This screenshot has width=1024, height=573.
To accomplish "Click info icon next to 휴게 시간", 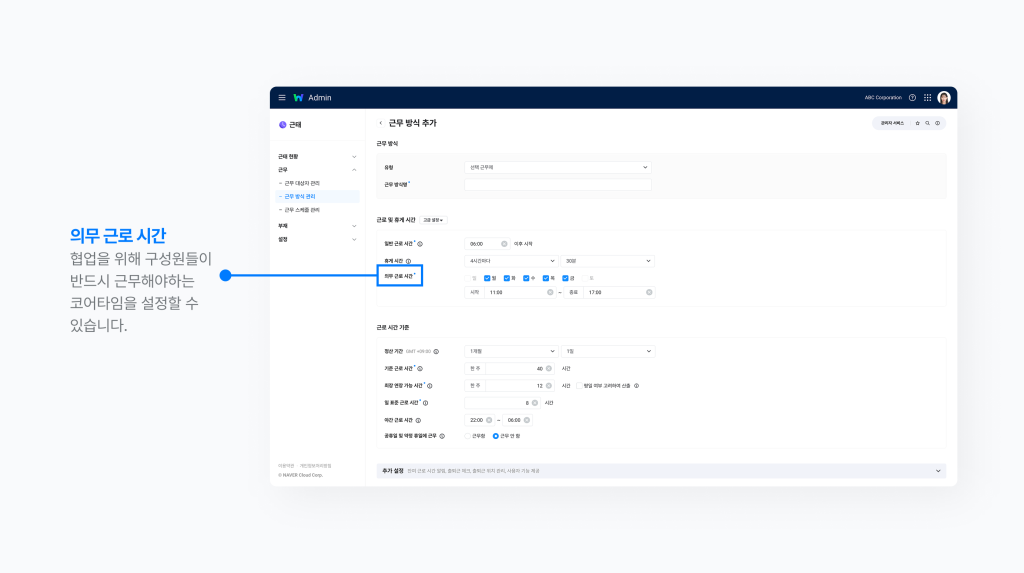I will [408, 261].
